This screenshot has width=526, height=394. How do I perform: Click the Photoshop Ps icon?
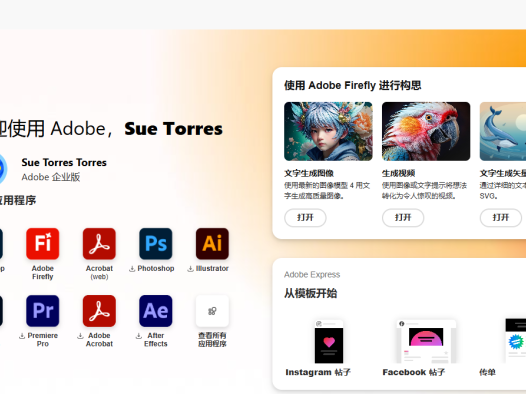(156, 243)
